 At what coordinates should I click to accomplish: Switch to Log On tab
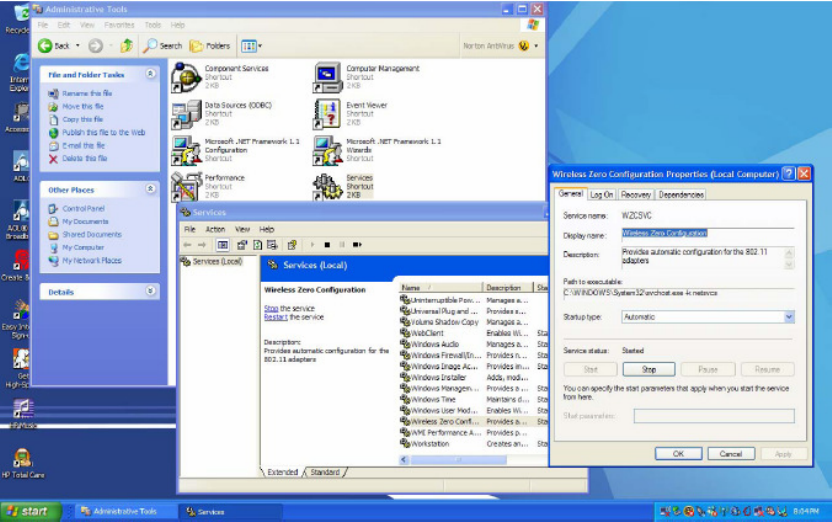point(602,195)
